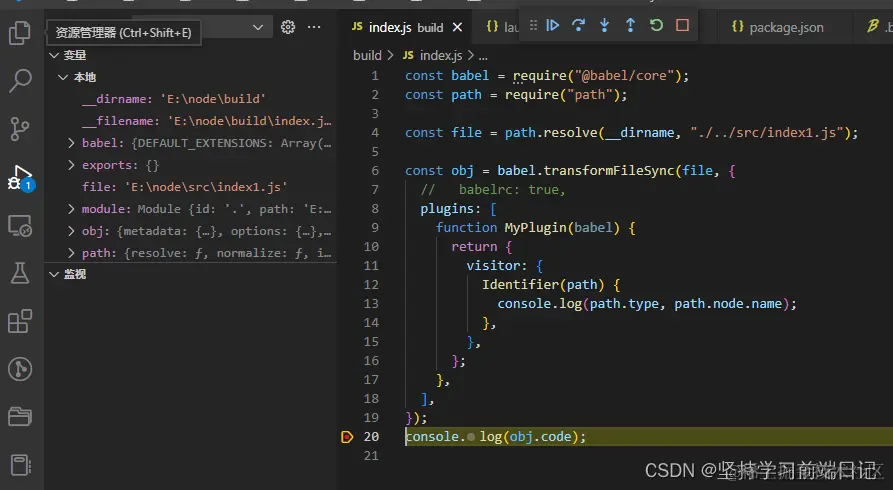Select the __filename variable row
The width and height of the screenshot is (893, 490).
[191, 121]
